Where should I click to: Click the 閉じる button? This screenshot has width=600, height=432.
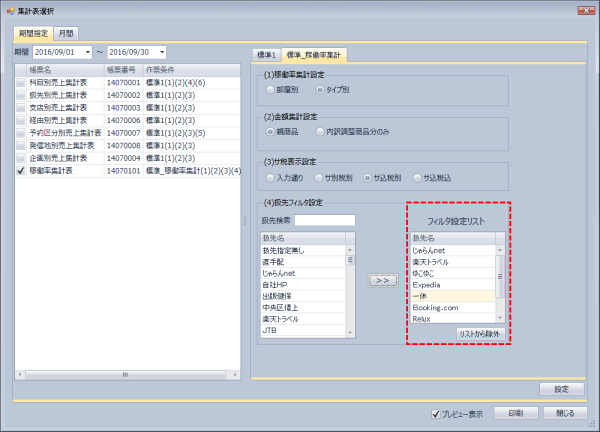pos(565,413)
